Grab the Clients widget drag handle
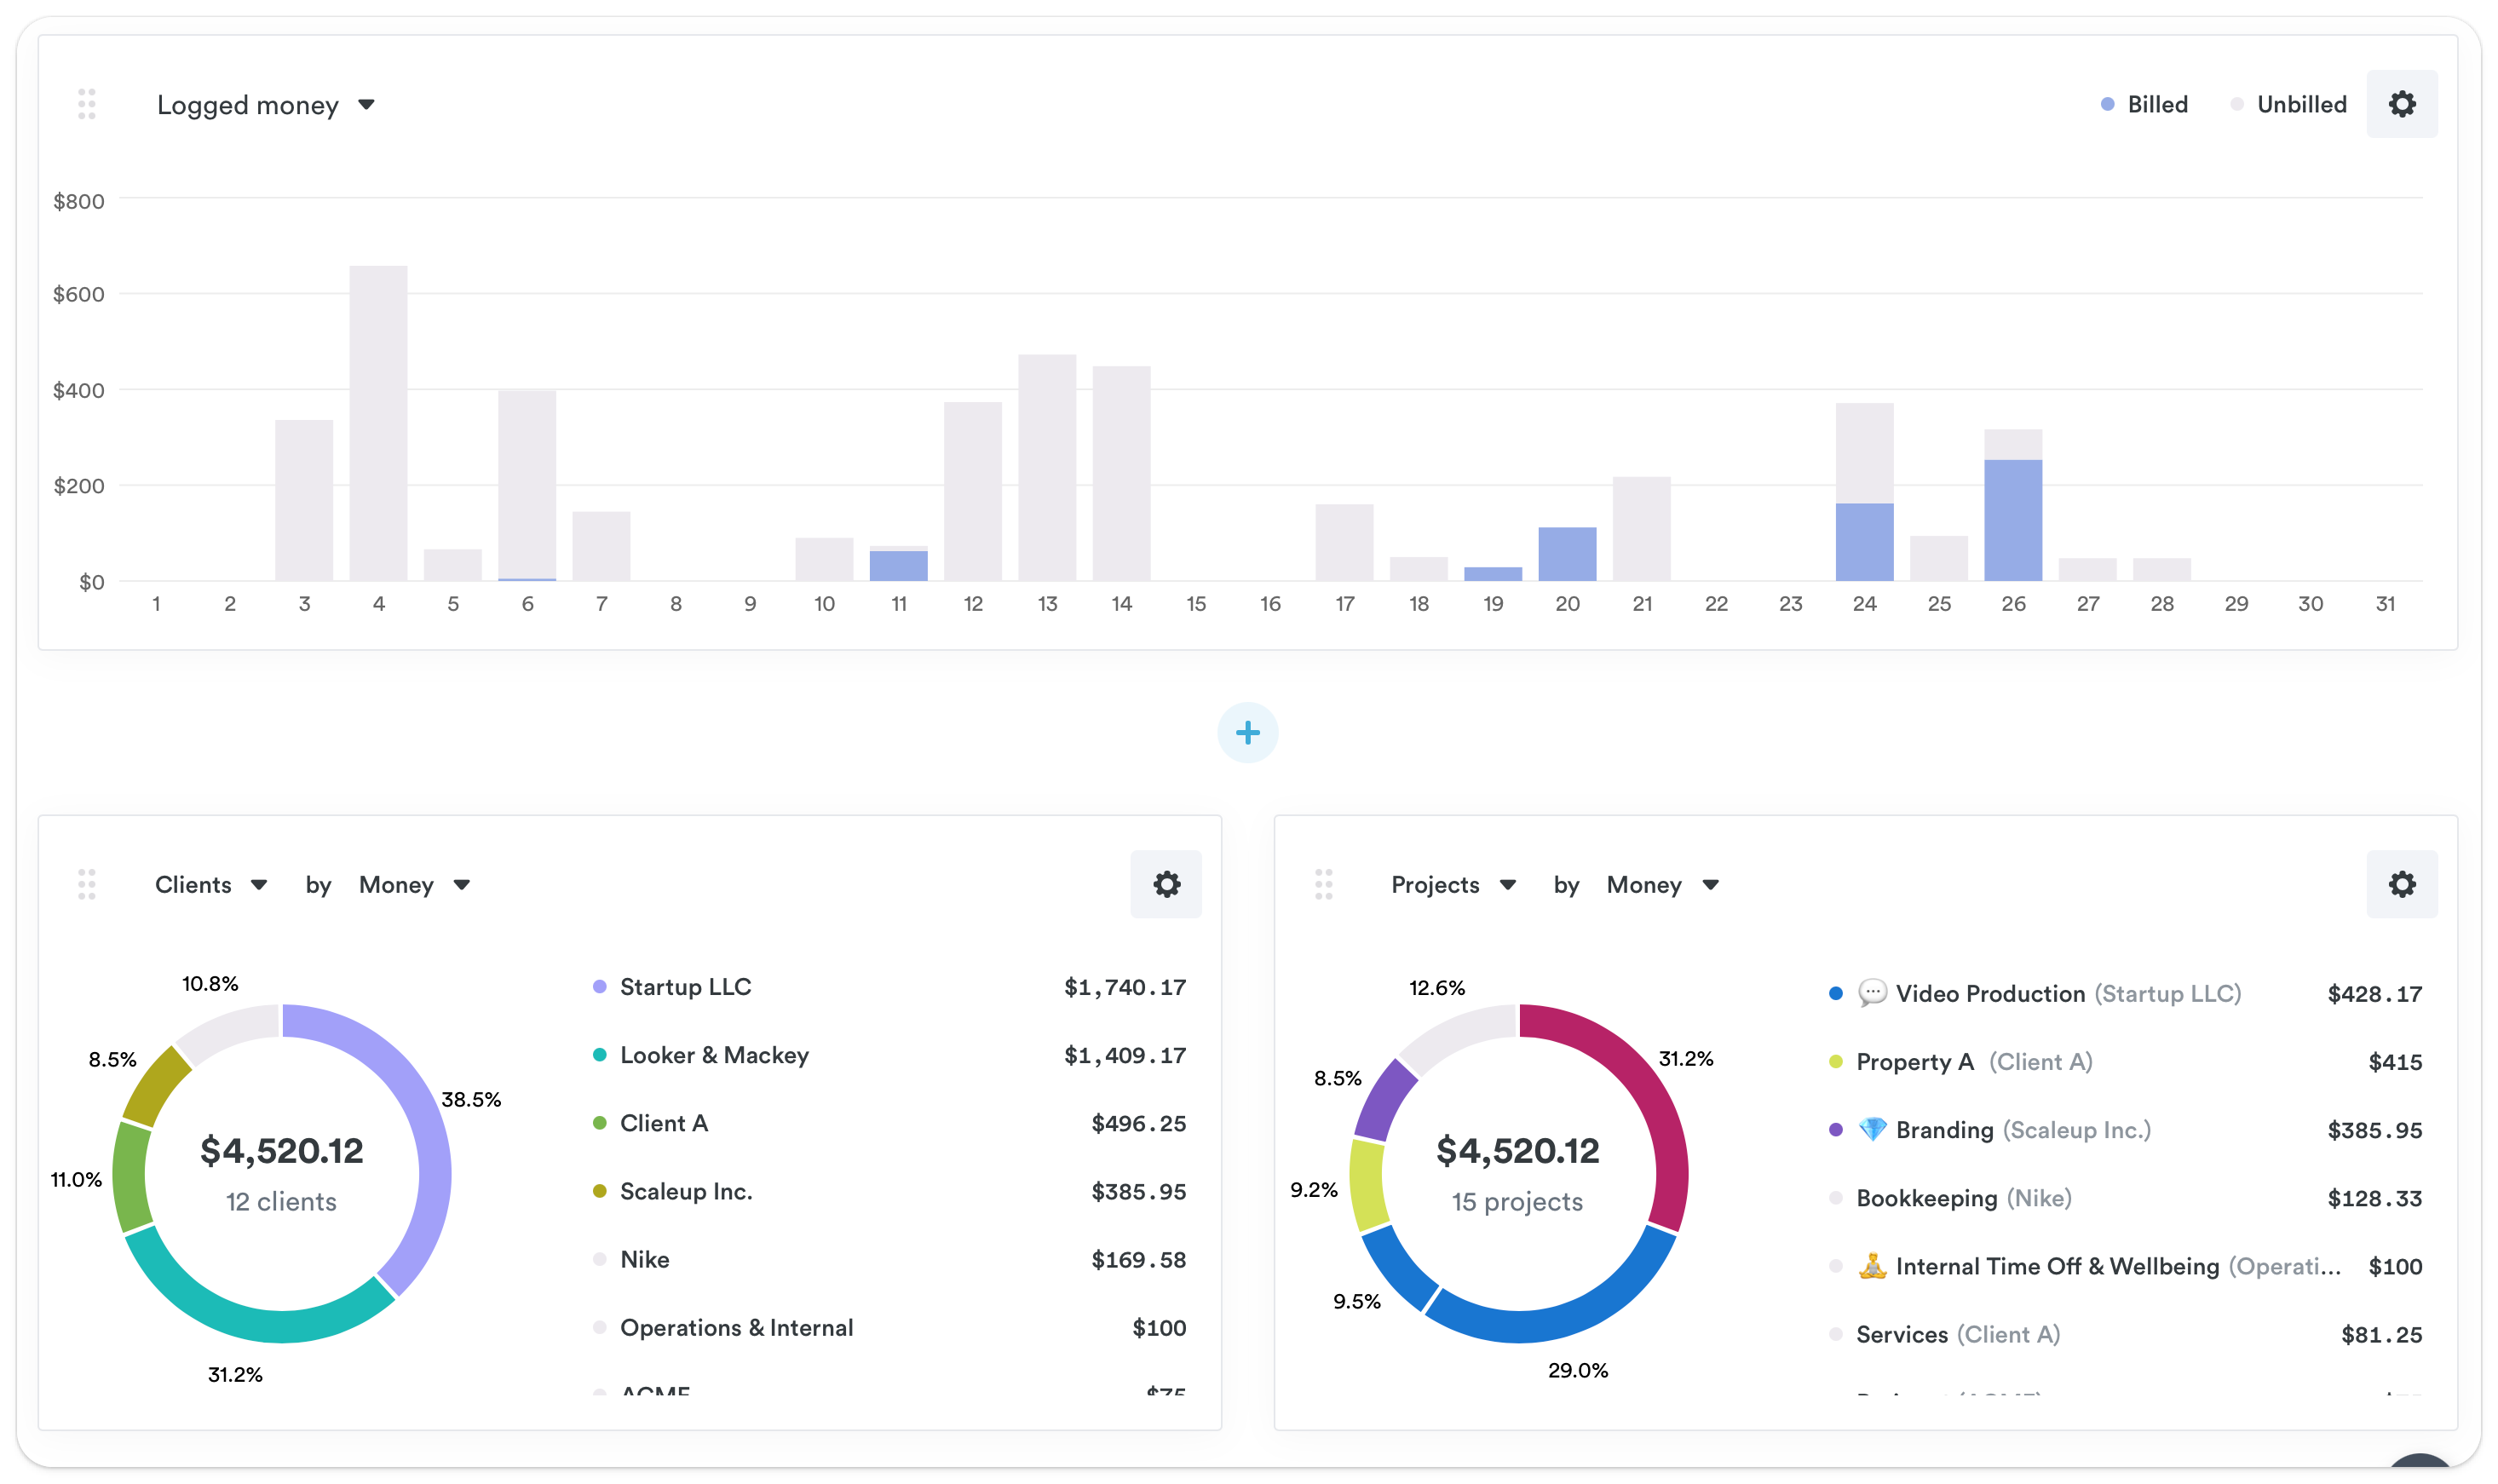 coord(87,884)
